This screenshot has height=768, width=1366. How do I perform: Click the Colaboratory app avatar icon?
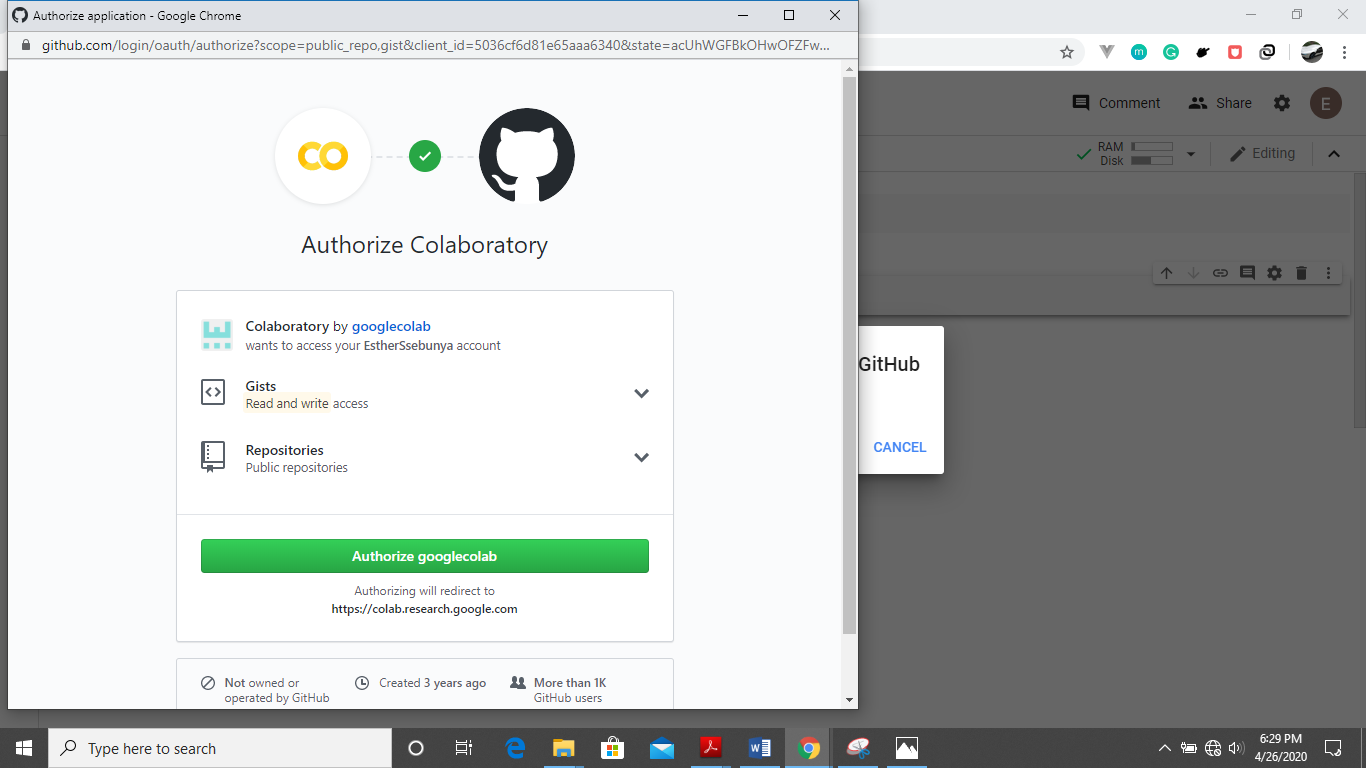217,335
